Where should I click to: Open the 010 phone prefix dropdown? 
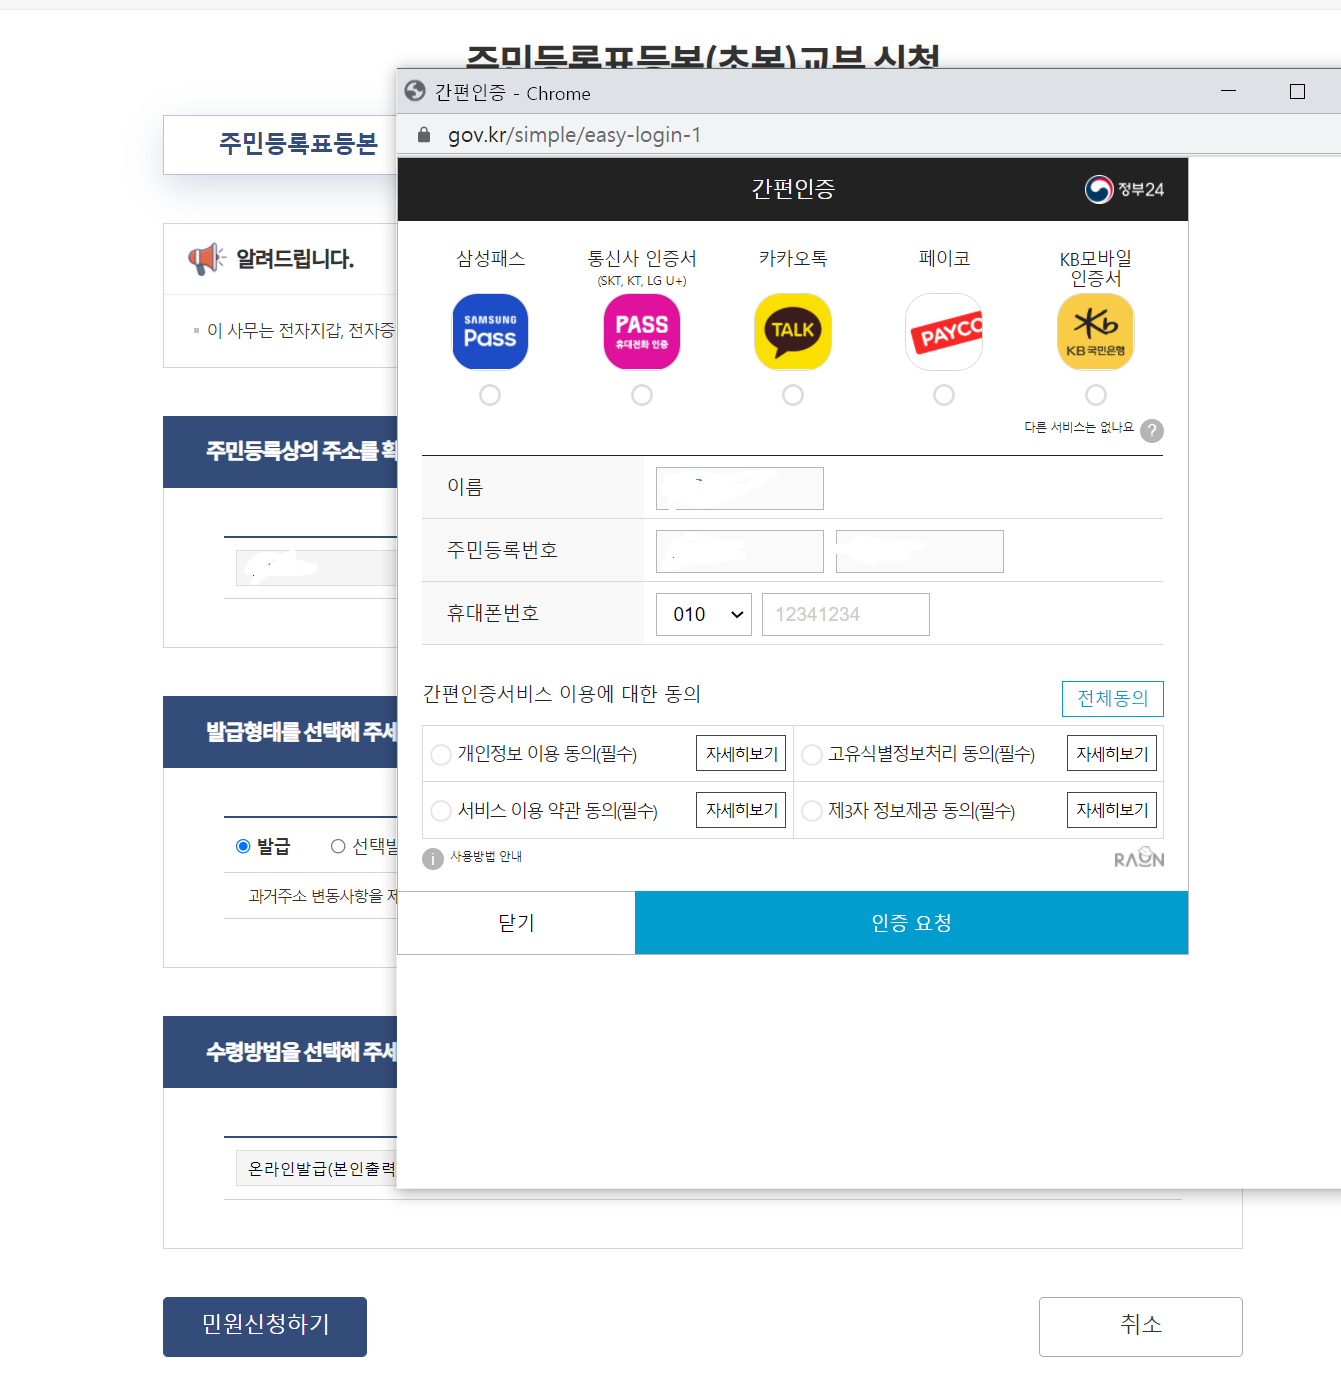704,614
